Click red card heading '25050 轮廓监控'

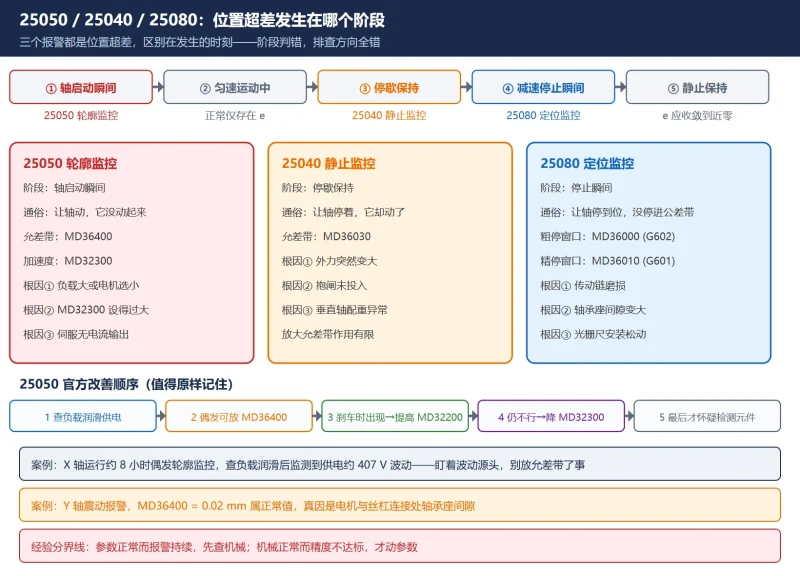coord(70,163)
